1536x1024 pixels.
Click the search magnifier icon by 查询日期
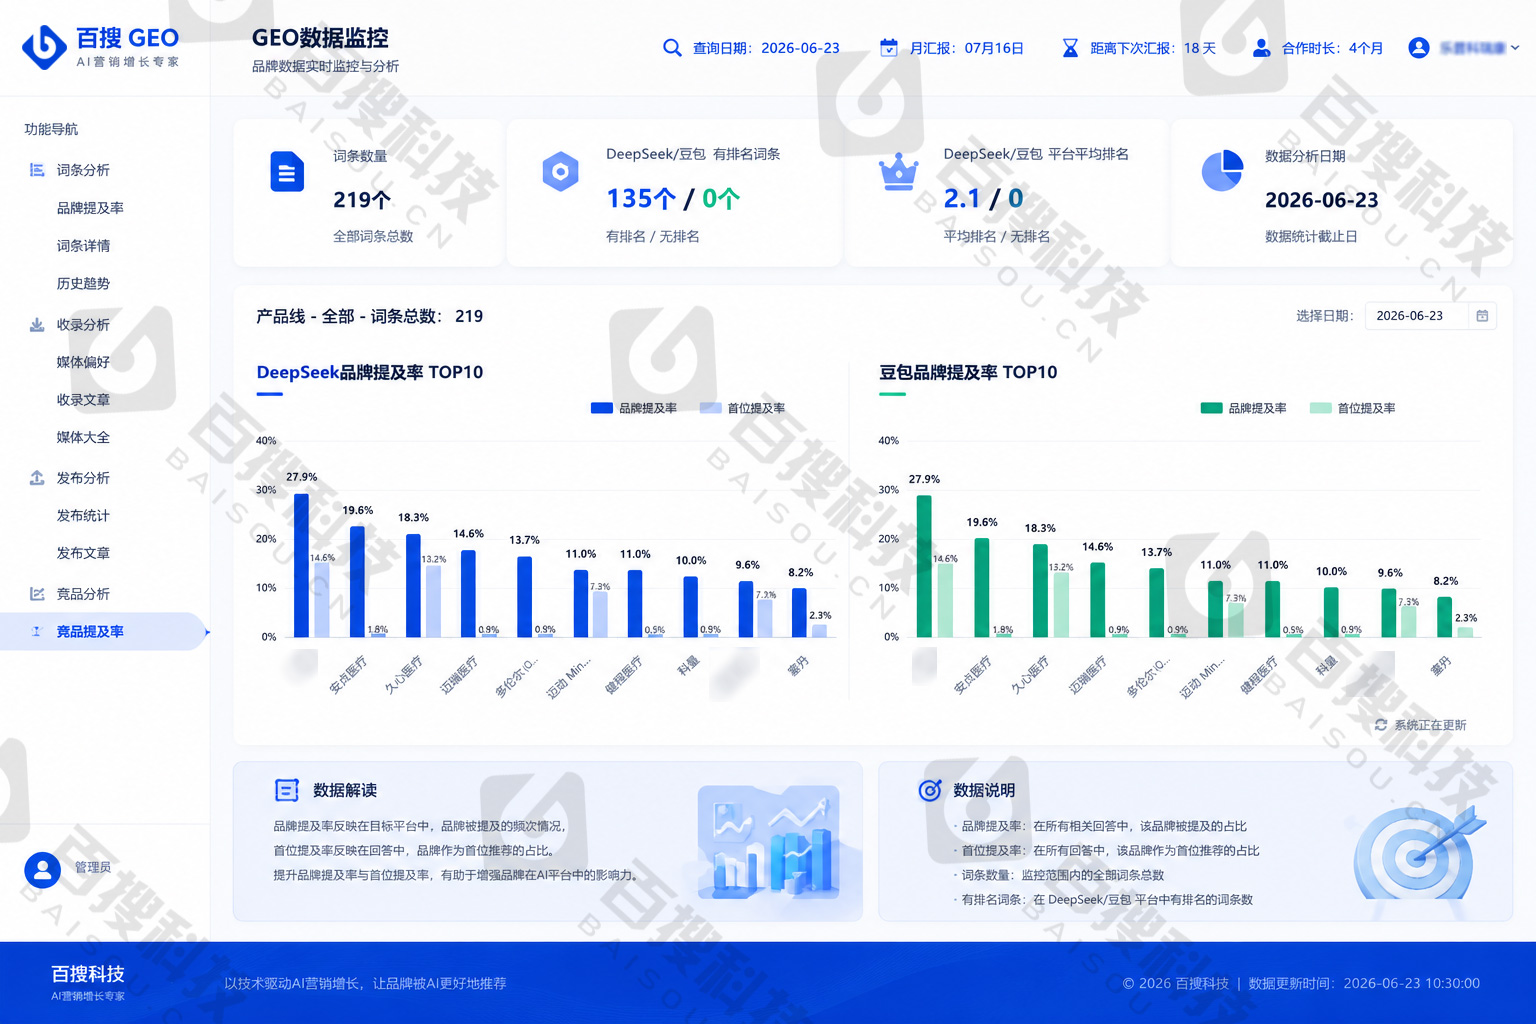(672, 48)
